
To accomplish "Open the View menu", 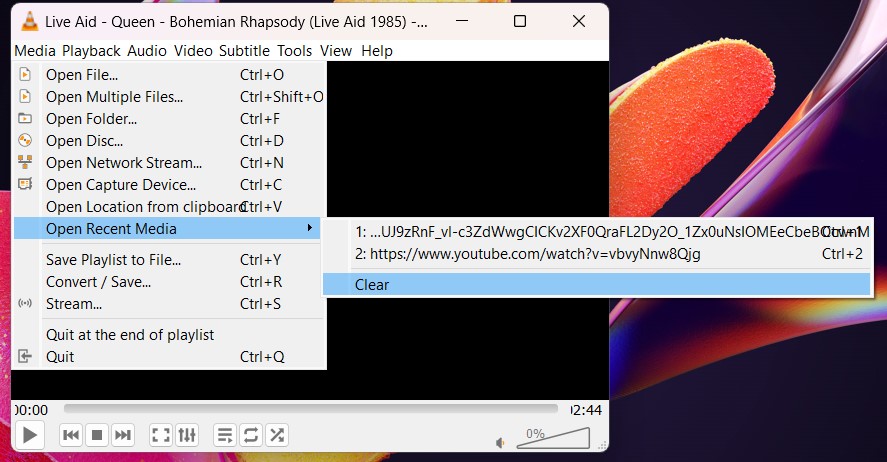I will (336, 51).
